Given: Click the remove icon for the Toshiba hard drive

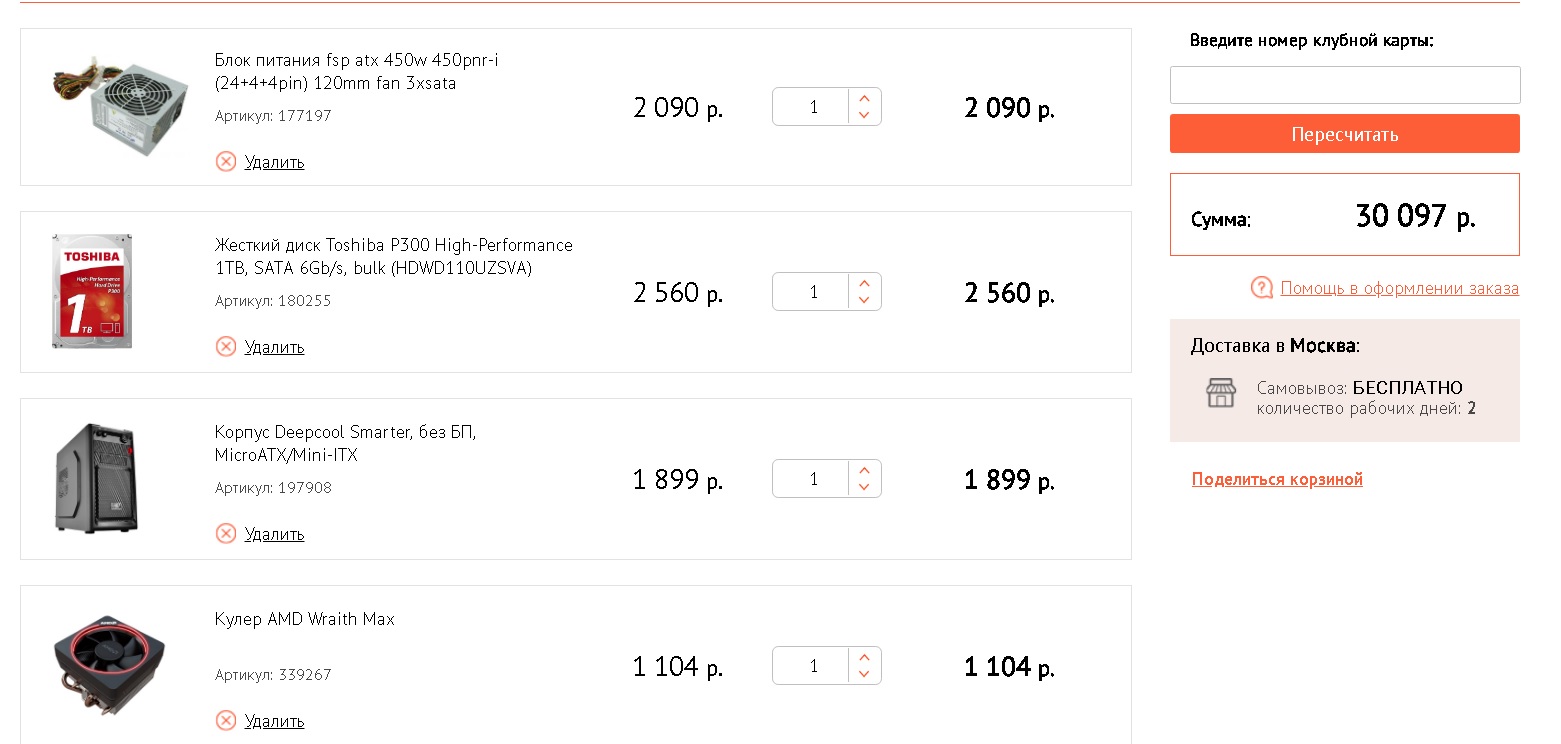Looking at the screenshot, I should pos(226,347).
